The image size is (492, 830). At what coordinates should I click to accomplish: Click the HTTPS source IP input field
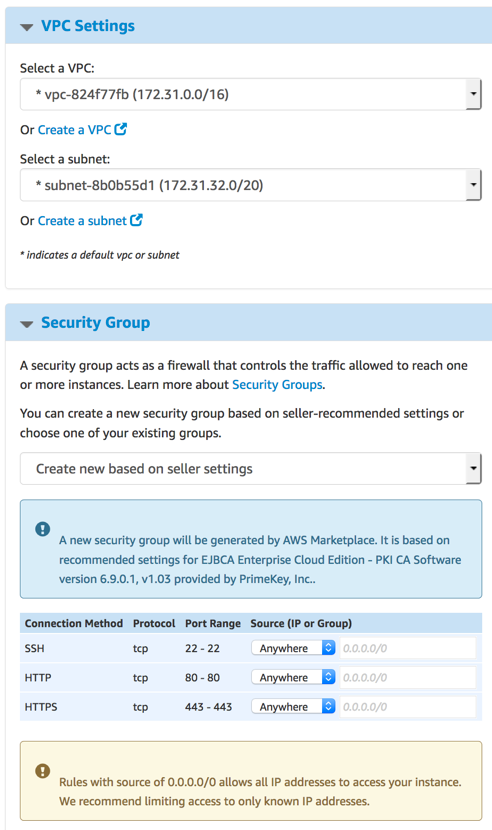coord(407,706)
